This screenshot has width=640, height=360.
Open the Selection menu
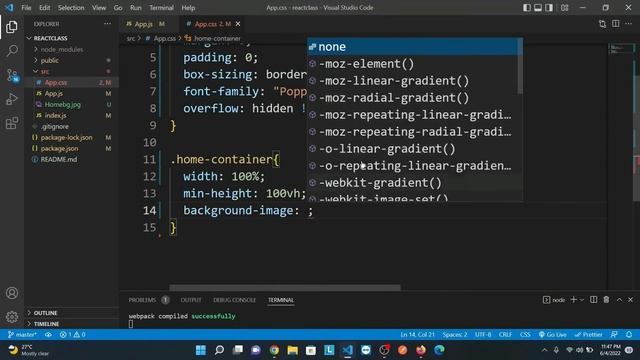71,7
